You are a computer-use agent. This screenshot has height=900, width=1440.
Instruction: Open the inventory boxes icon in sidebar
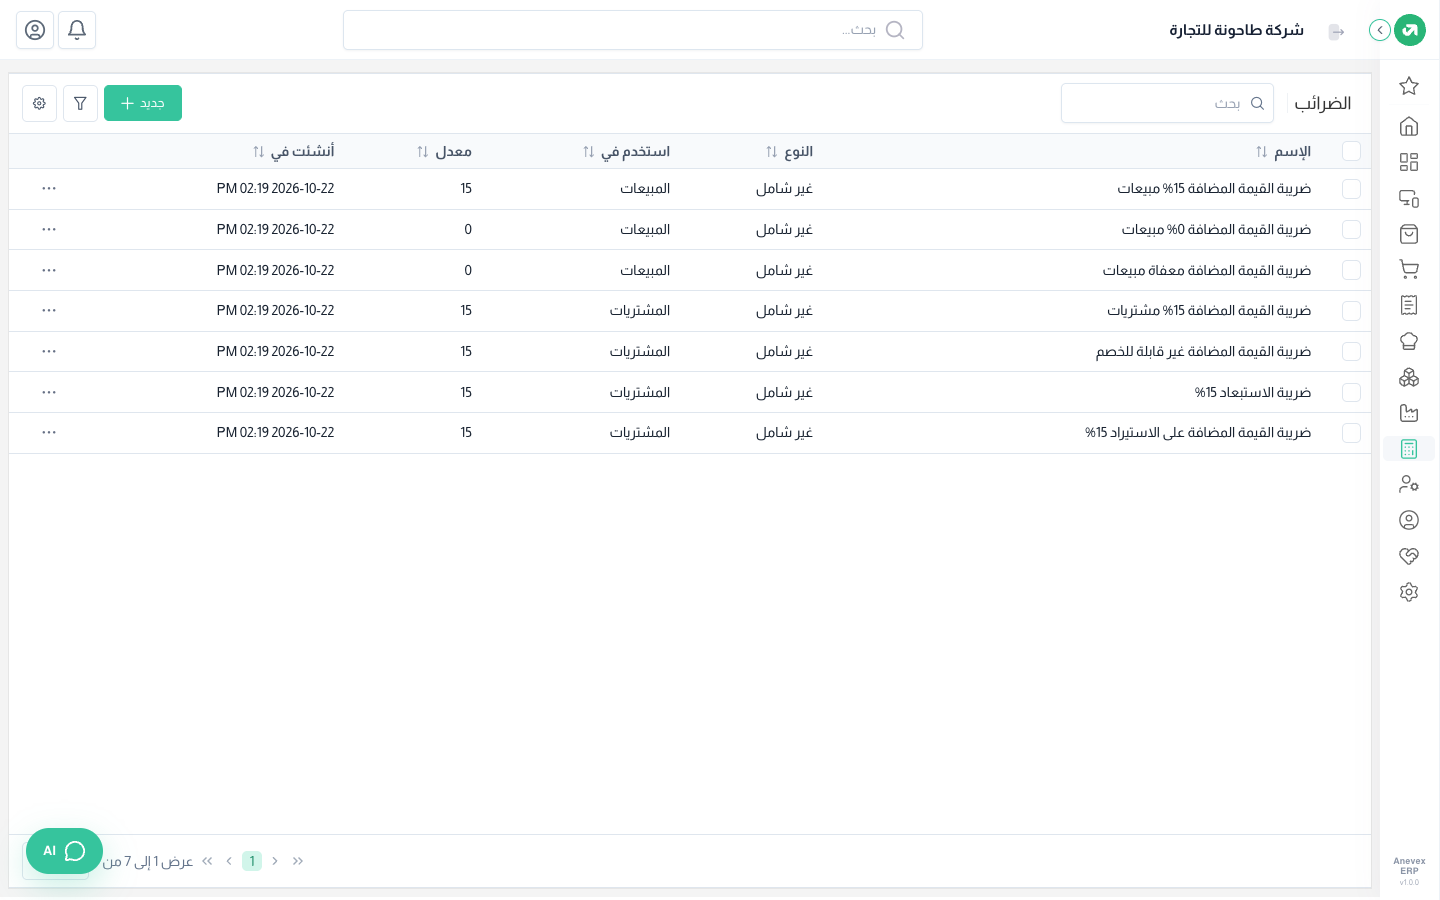click(x=1409, y=377)
